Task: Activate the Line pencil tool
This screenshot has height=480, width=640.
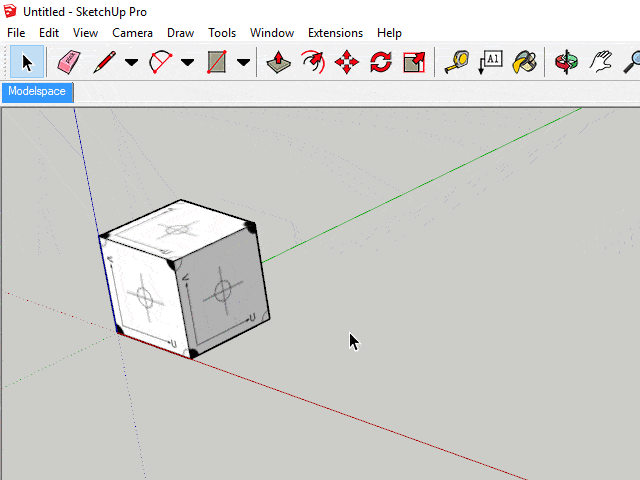Action: point(104,63)
